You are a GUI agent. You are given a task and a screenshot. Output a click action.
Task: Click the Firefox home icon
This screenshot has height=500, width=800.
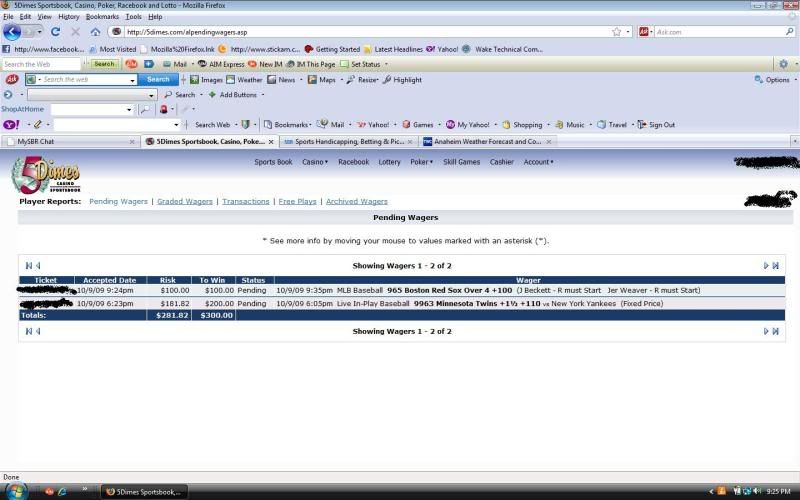coord(95,32)
